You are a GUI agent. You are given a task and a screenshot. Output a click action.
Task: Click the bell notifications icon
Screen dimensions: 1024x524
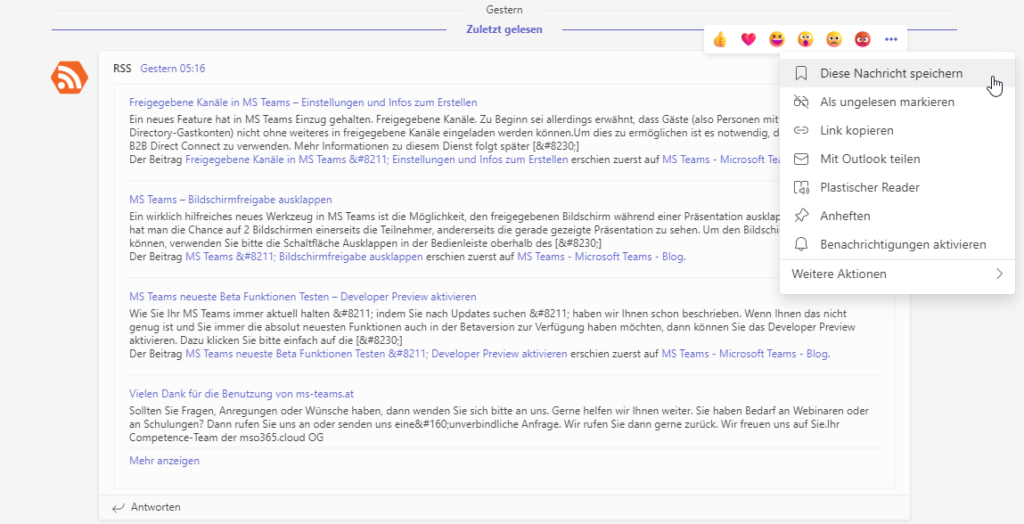click(801, 244)
